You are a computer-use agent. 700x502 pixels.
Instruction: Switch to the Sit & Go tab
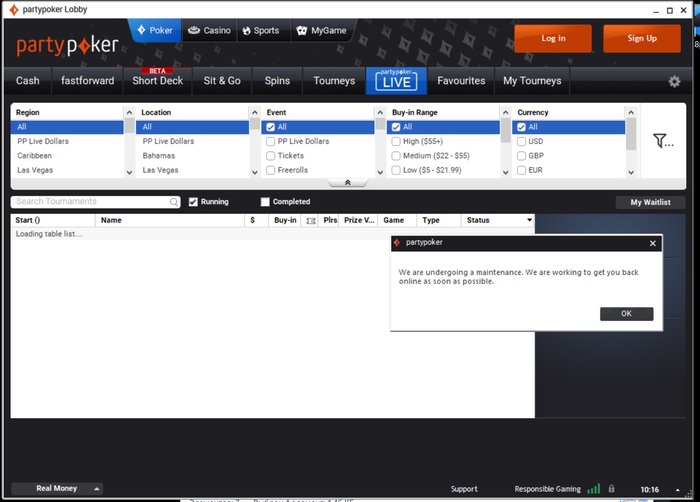222,81
